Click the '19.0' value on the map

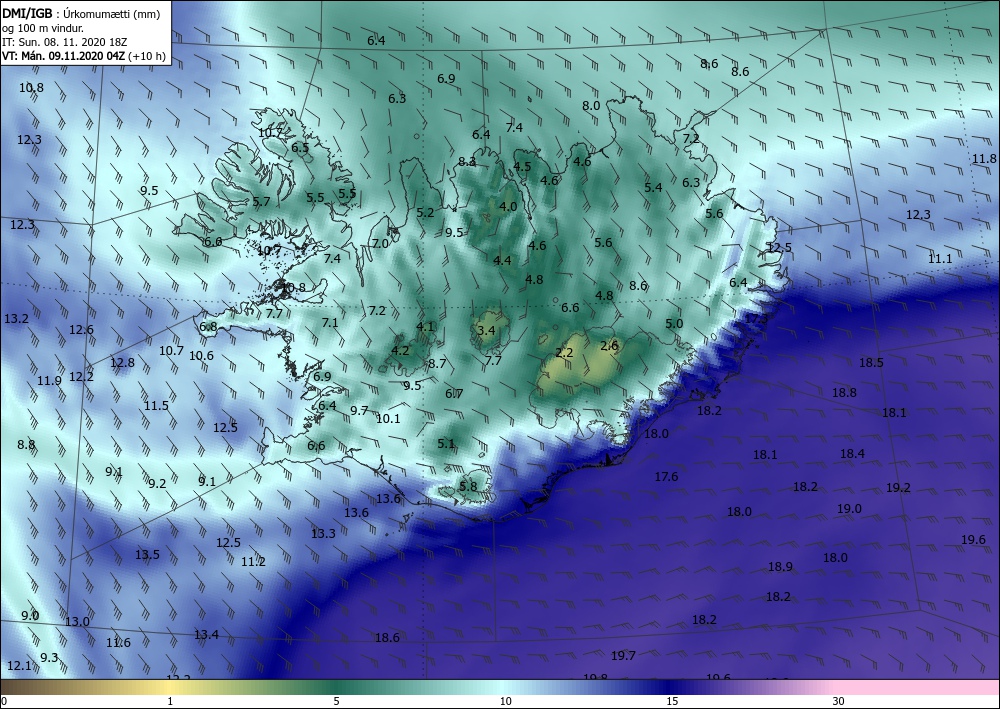(849, 509)
